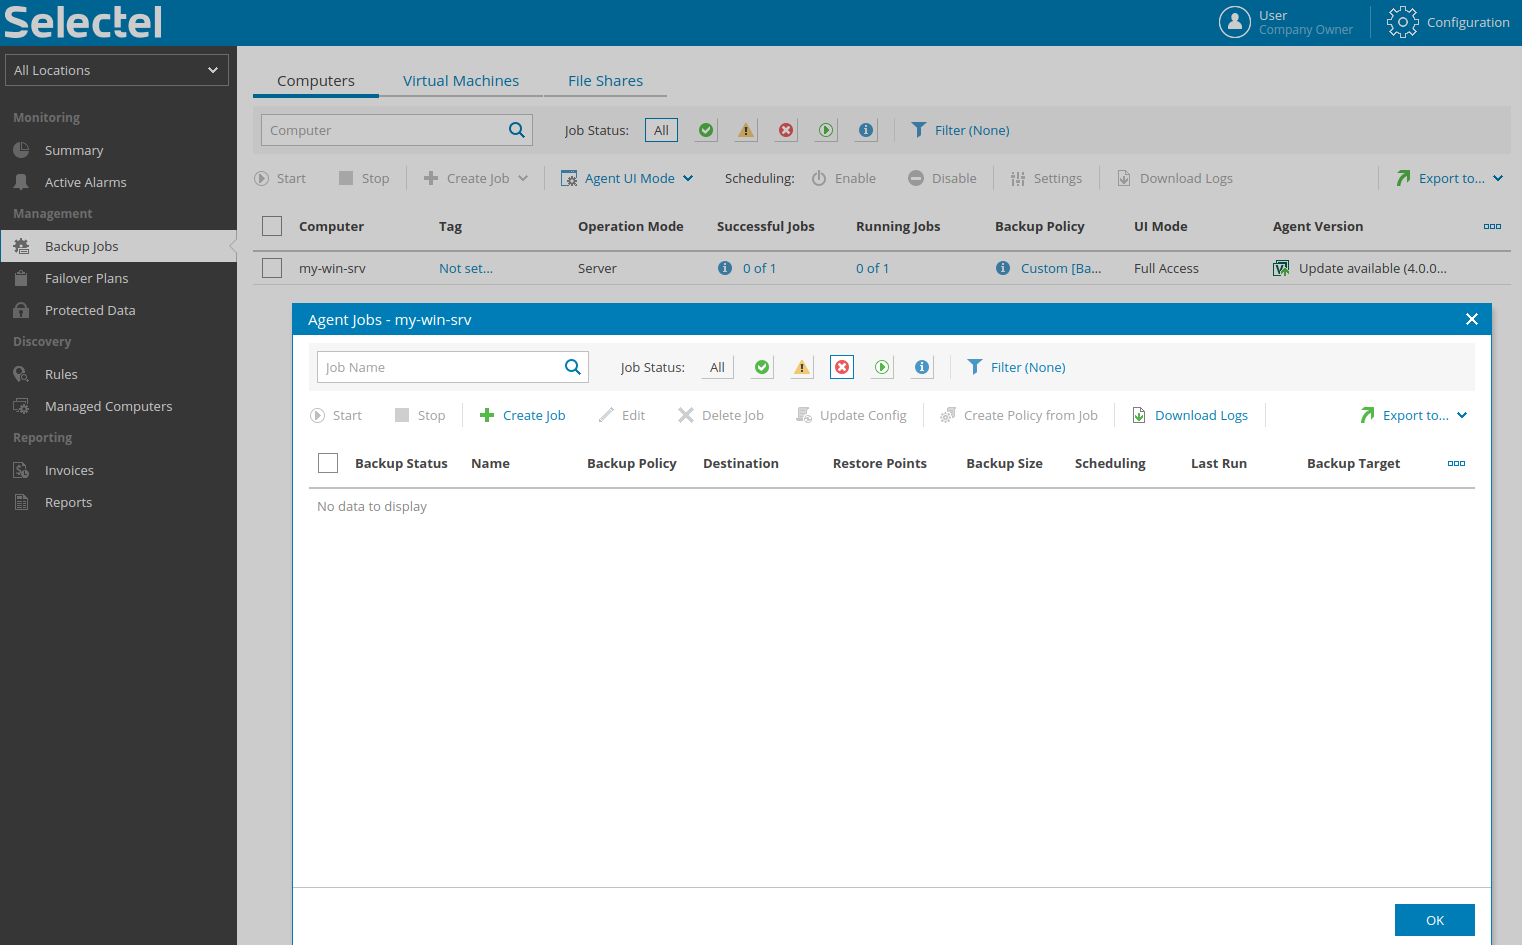Click Download Logs in Agent Jobs dialog
The height and width of the screenshot is (945, 1522).
tap(1190, 415)
